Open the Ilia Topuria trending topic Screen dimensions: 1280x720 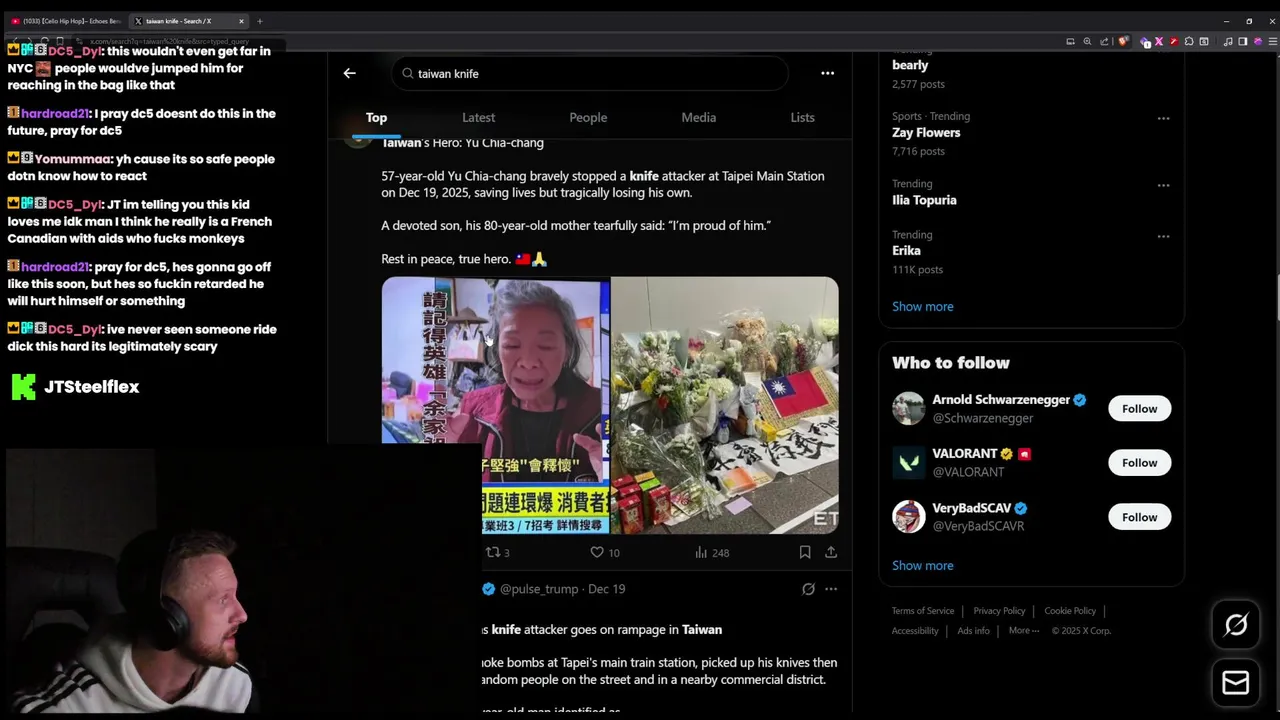tap(924, 200)
